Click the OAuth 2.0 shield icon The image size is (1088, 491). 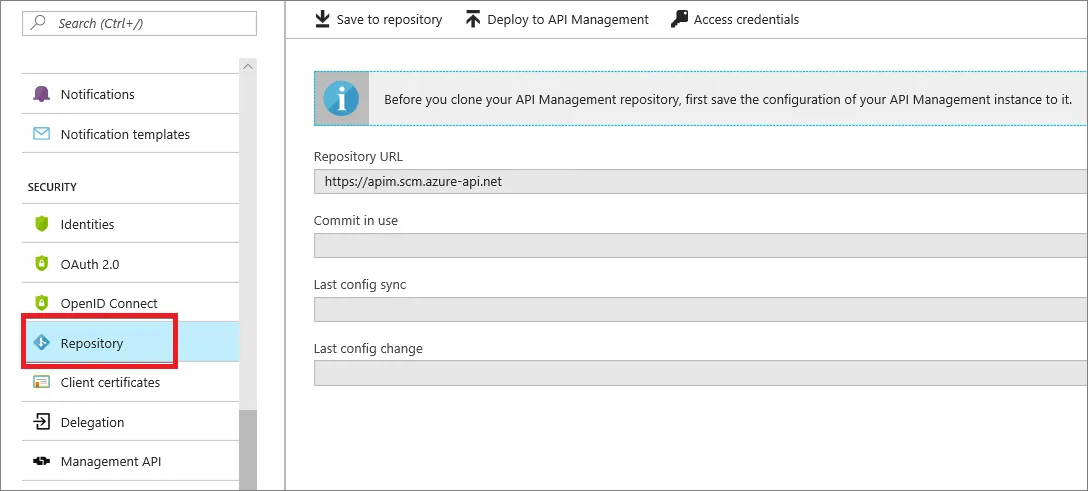41,264
